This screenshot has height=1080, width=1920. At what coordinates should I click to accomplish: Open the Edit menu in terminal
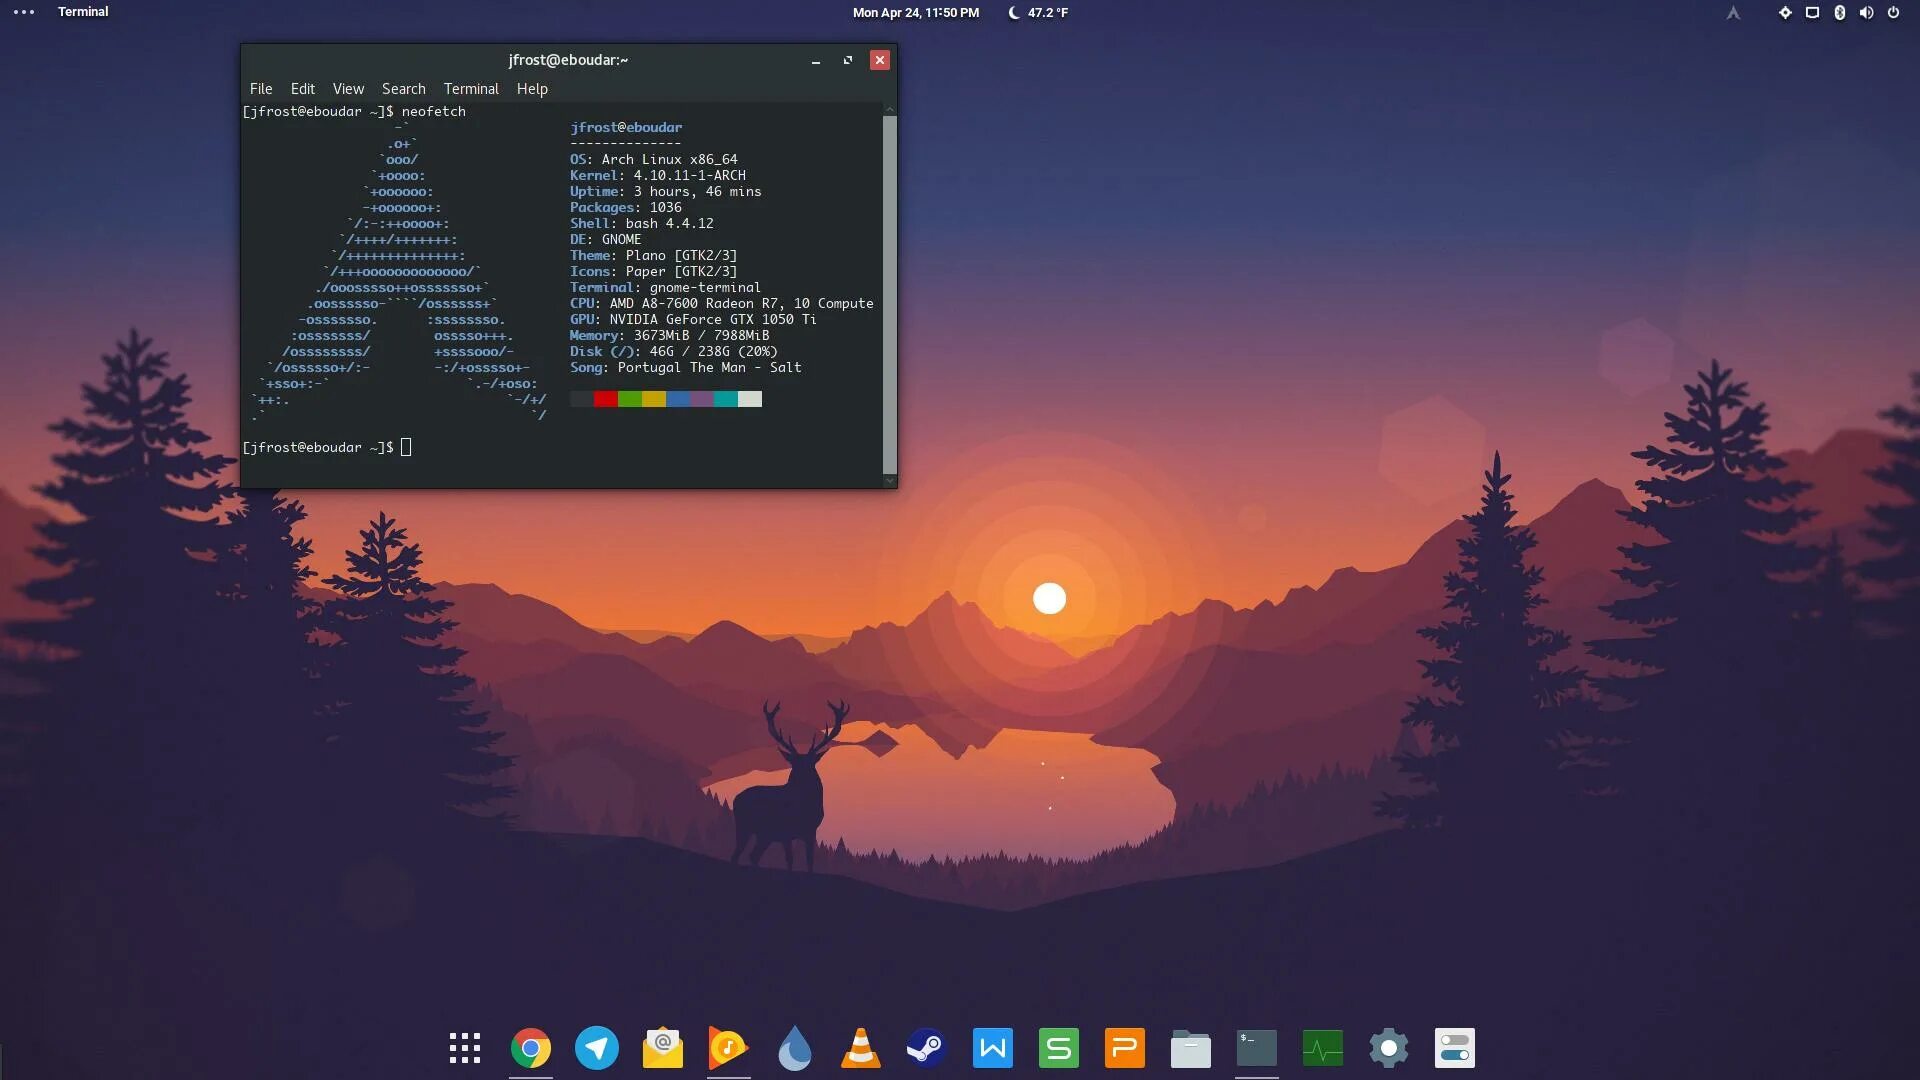click(x=303, y=89)
